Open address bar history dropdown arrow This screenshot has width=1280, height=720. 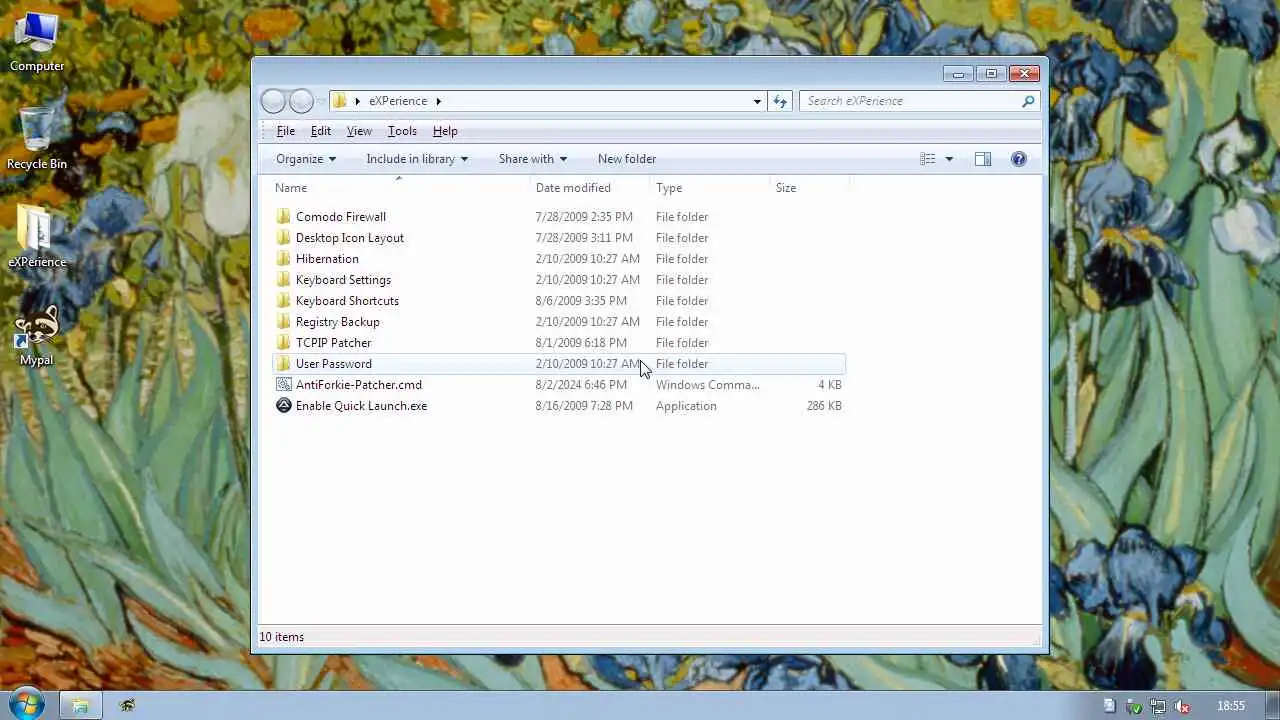(757, 101)
